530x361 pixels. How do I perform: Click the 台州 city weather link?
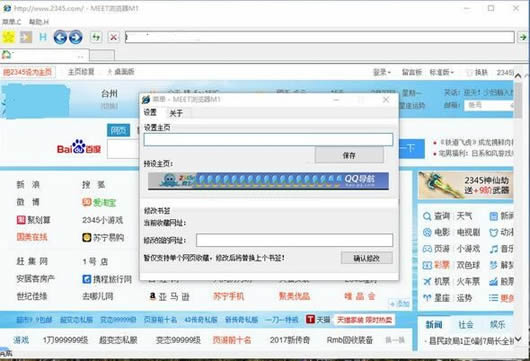pyautogui.click(x=109, y=93)
